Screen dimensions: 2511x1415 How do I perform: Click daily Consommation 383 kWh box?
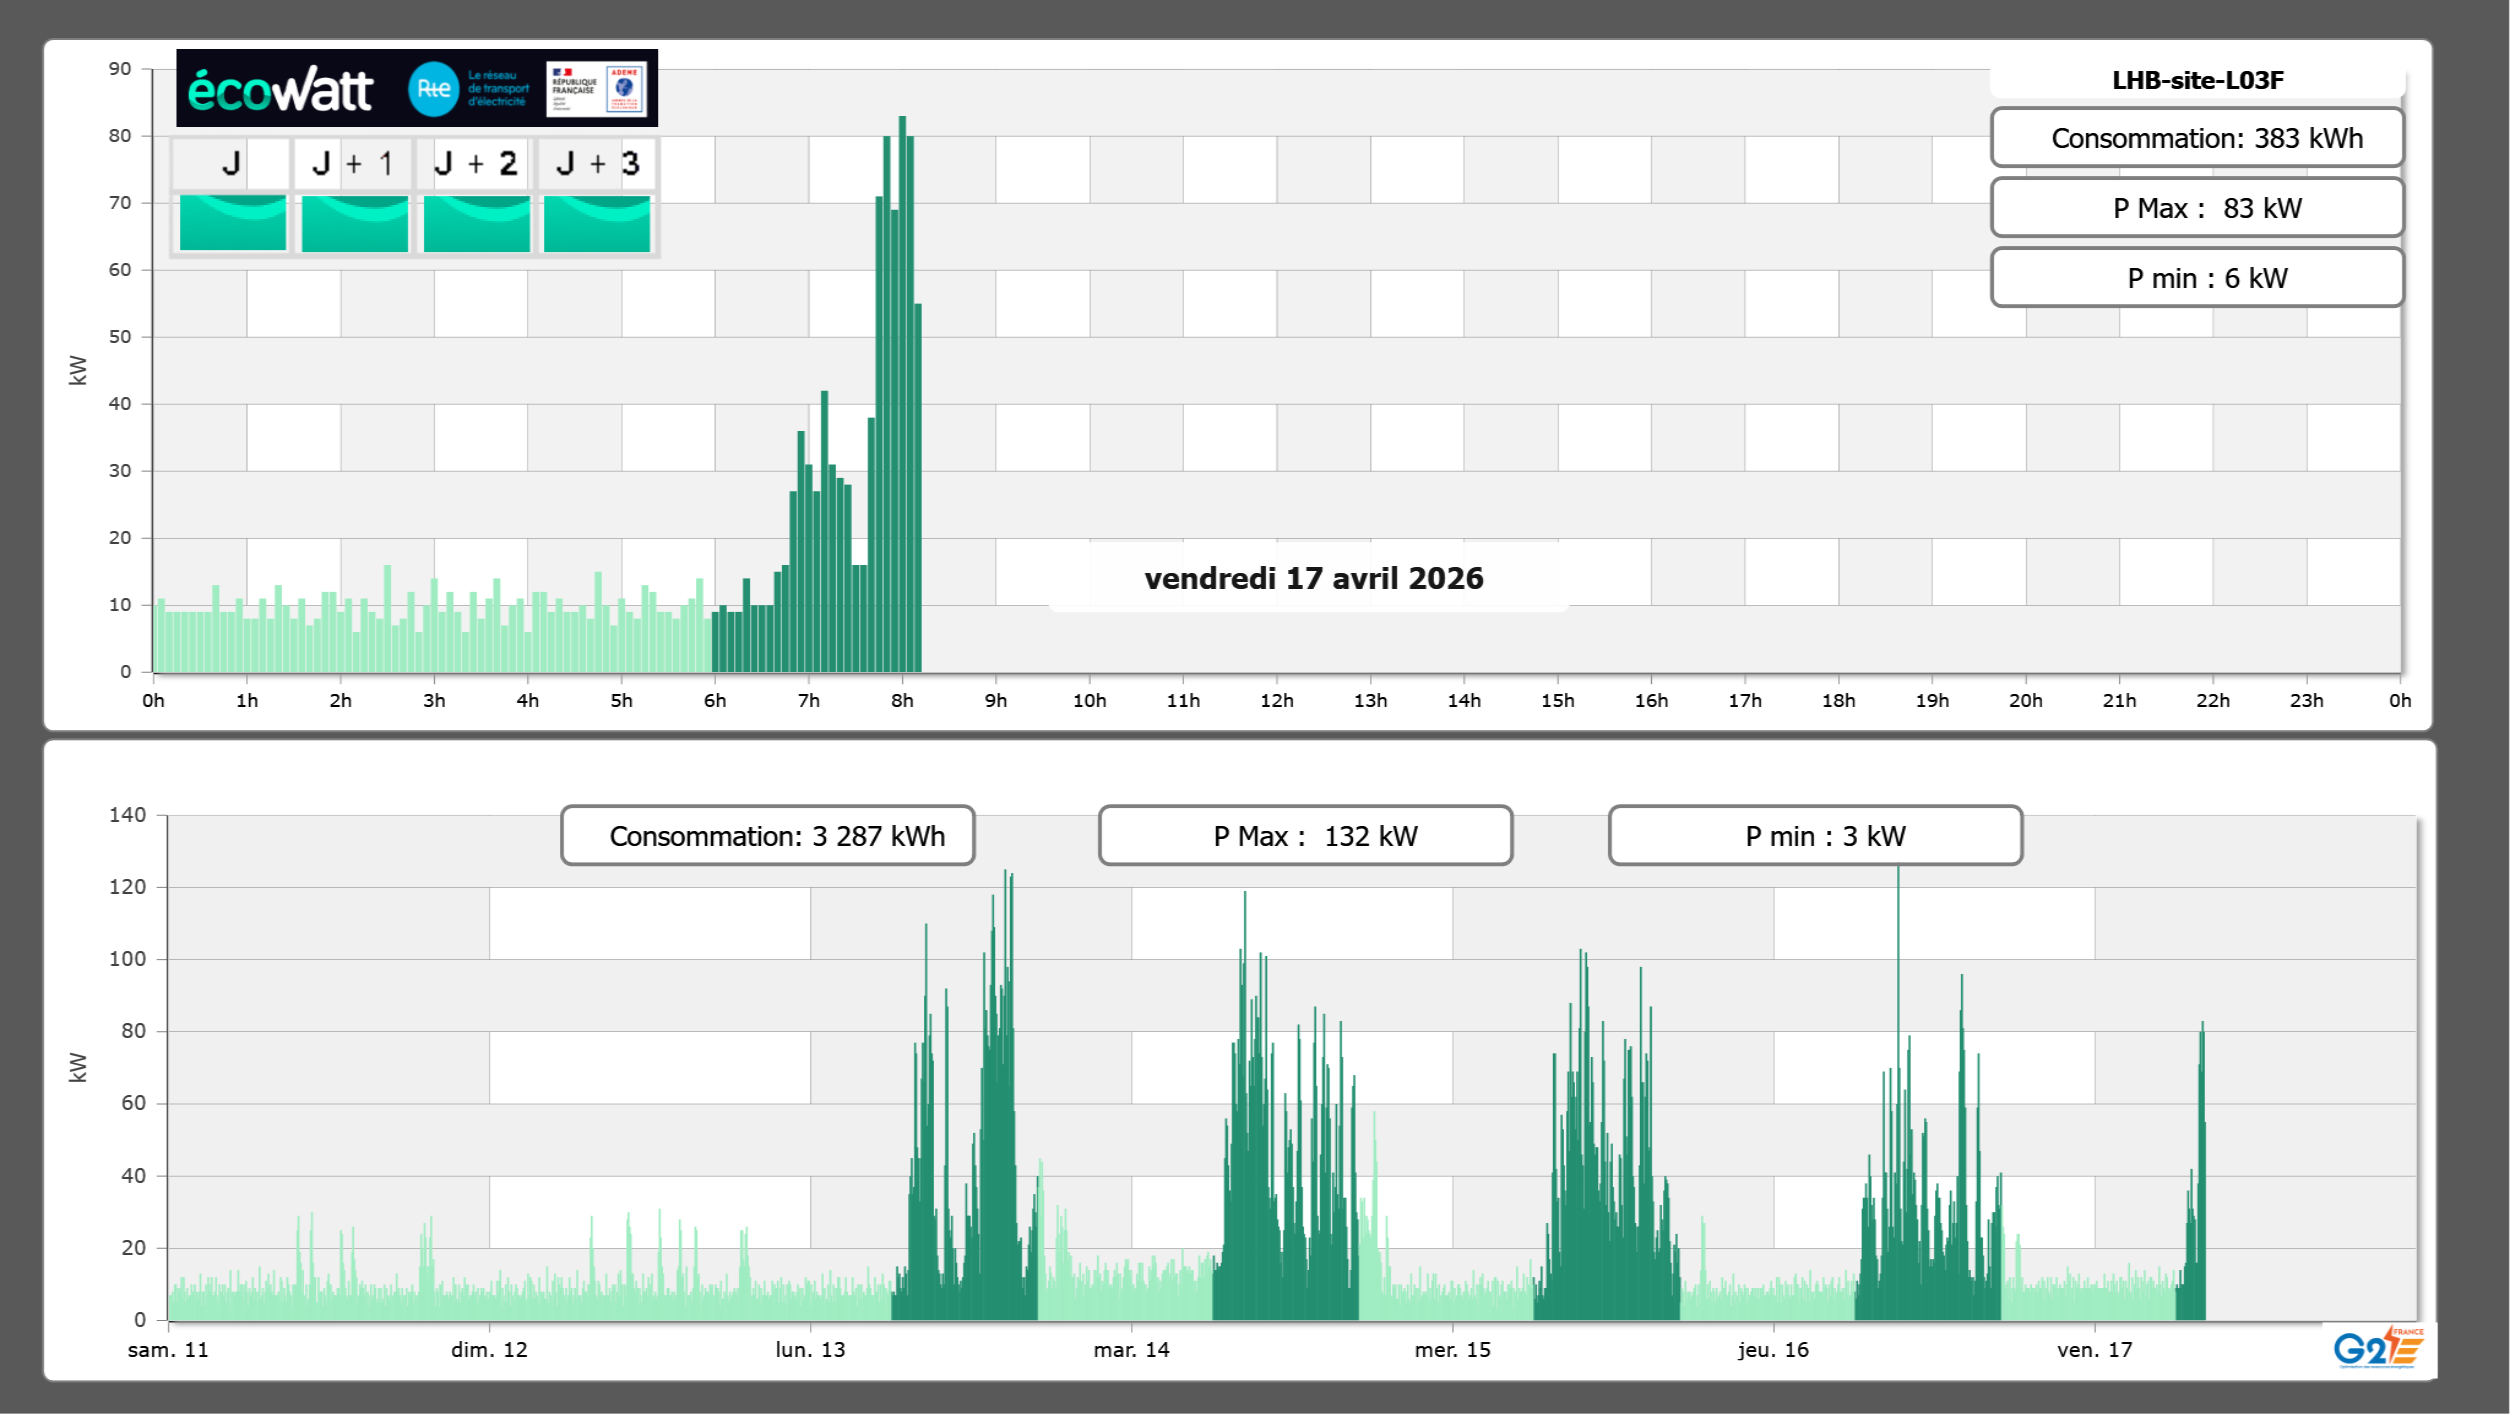2197,138
